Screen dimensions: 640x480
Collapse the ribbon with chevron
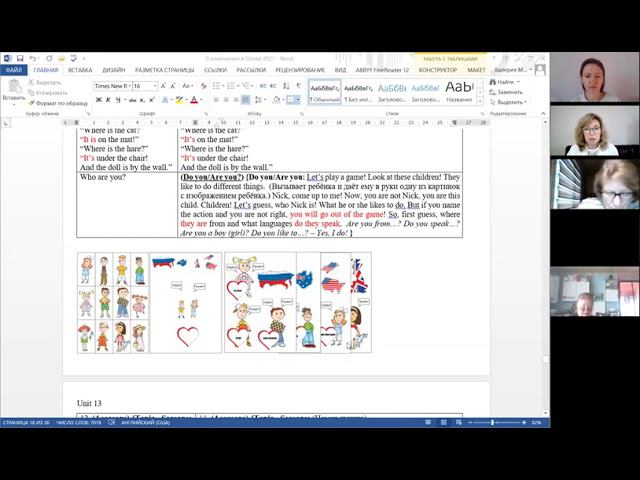(543, 113)
